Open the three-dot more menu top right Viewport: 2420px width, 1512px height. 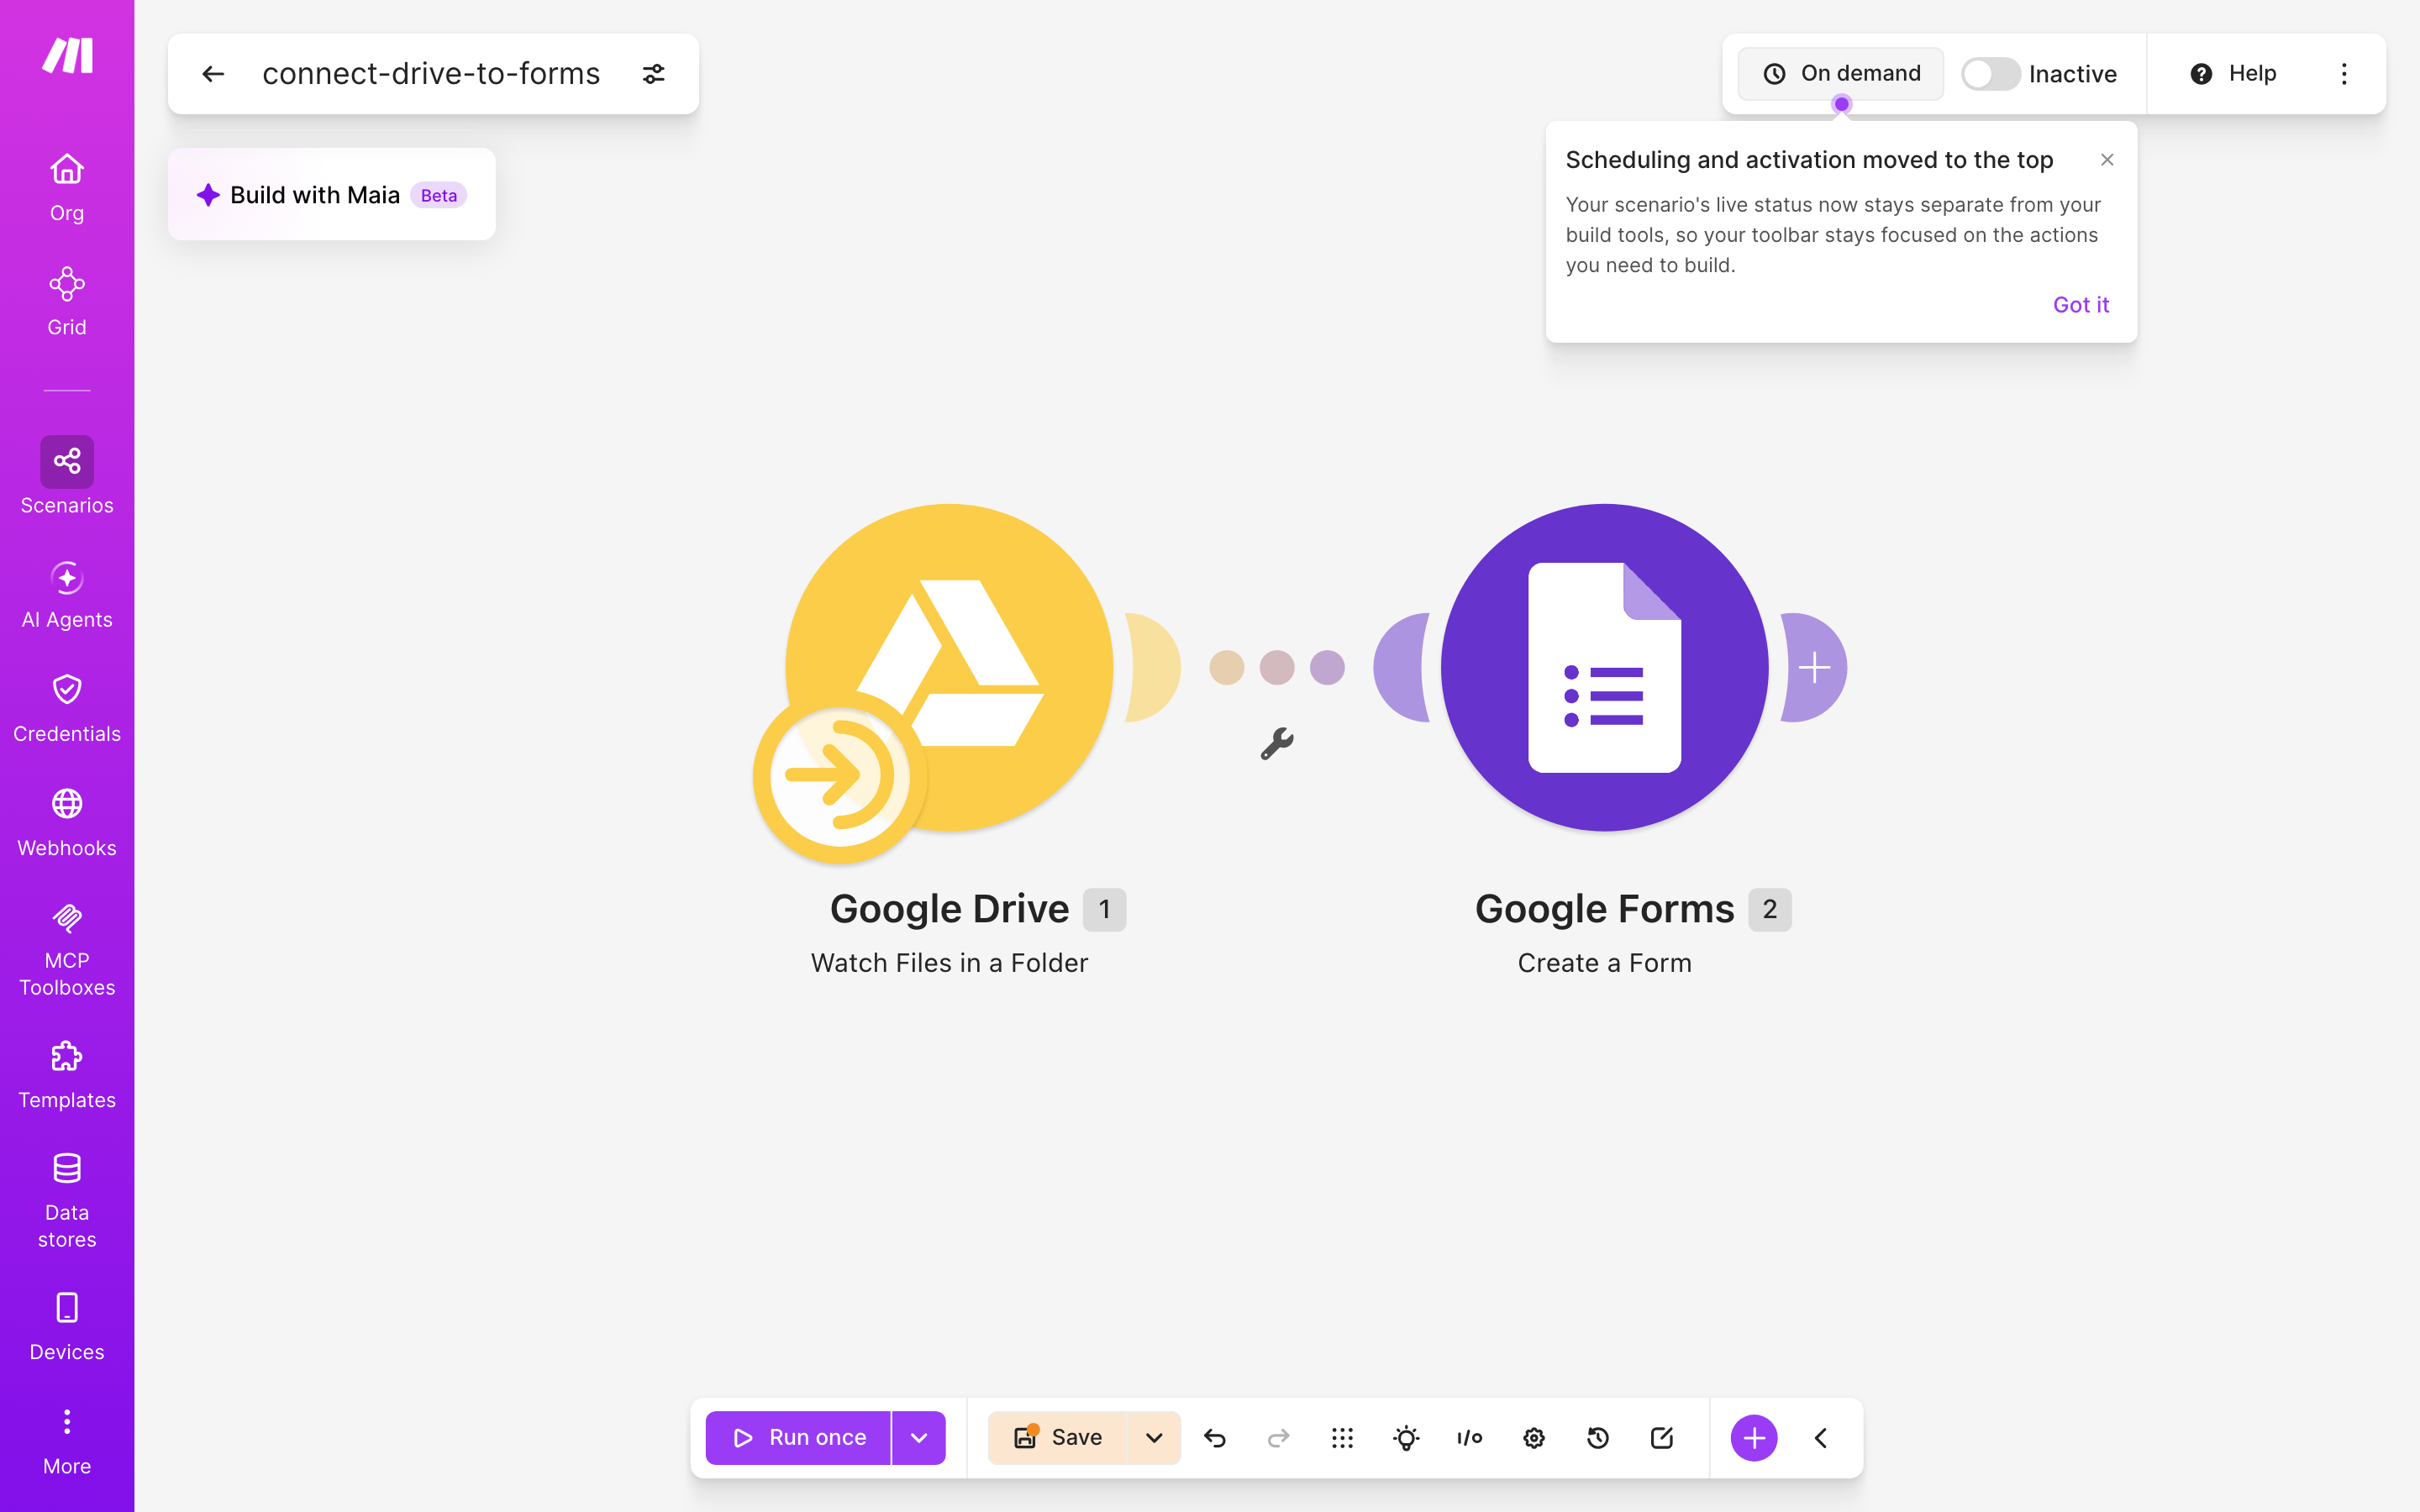pyautogui.click(x=2344, y=74)
